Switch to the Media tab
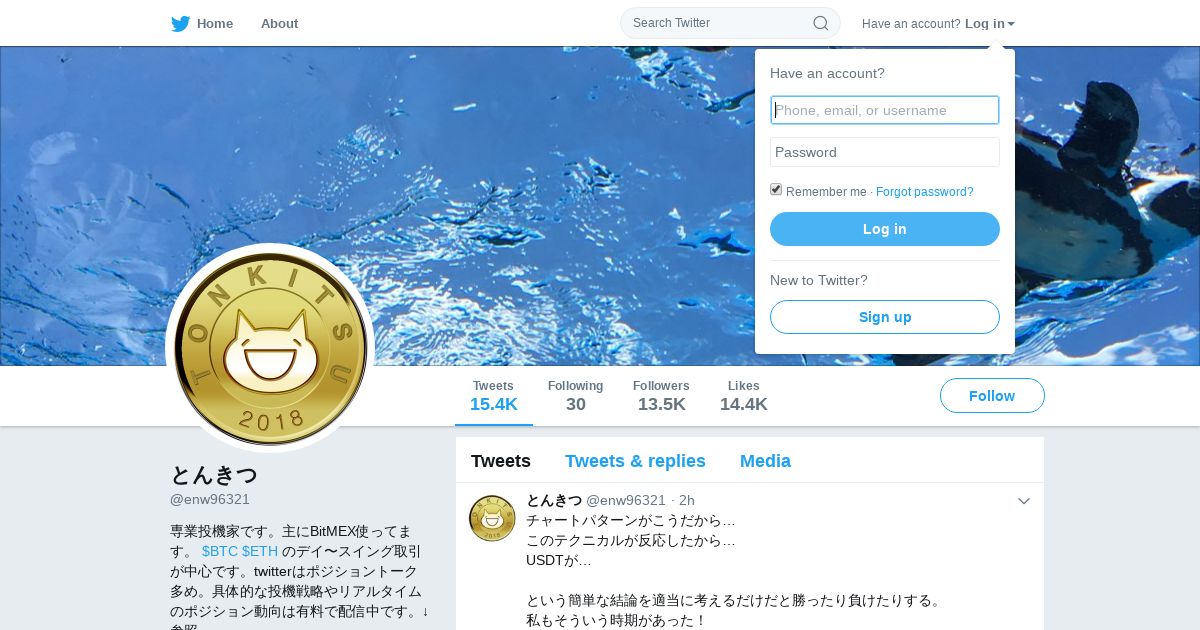Viewport: 1200px width, 630px height. [765, 461]
